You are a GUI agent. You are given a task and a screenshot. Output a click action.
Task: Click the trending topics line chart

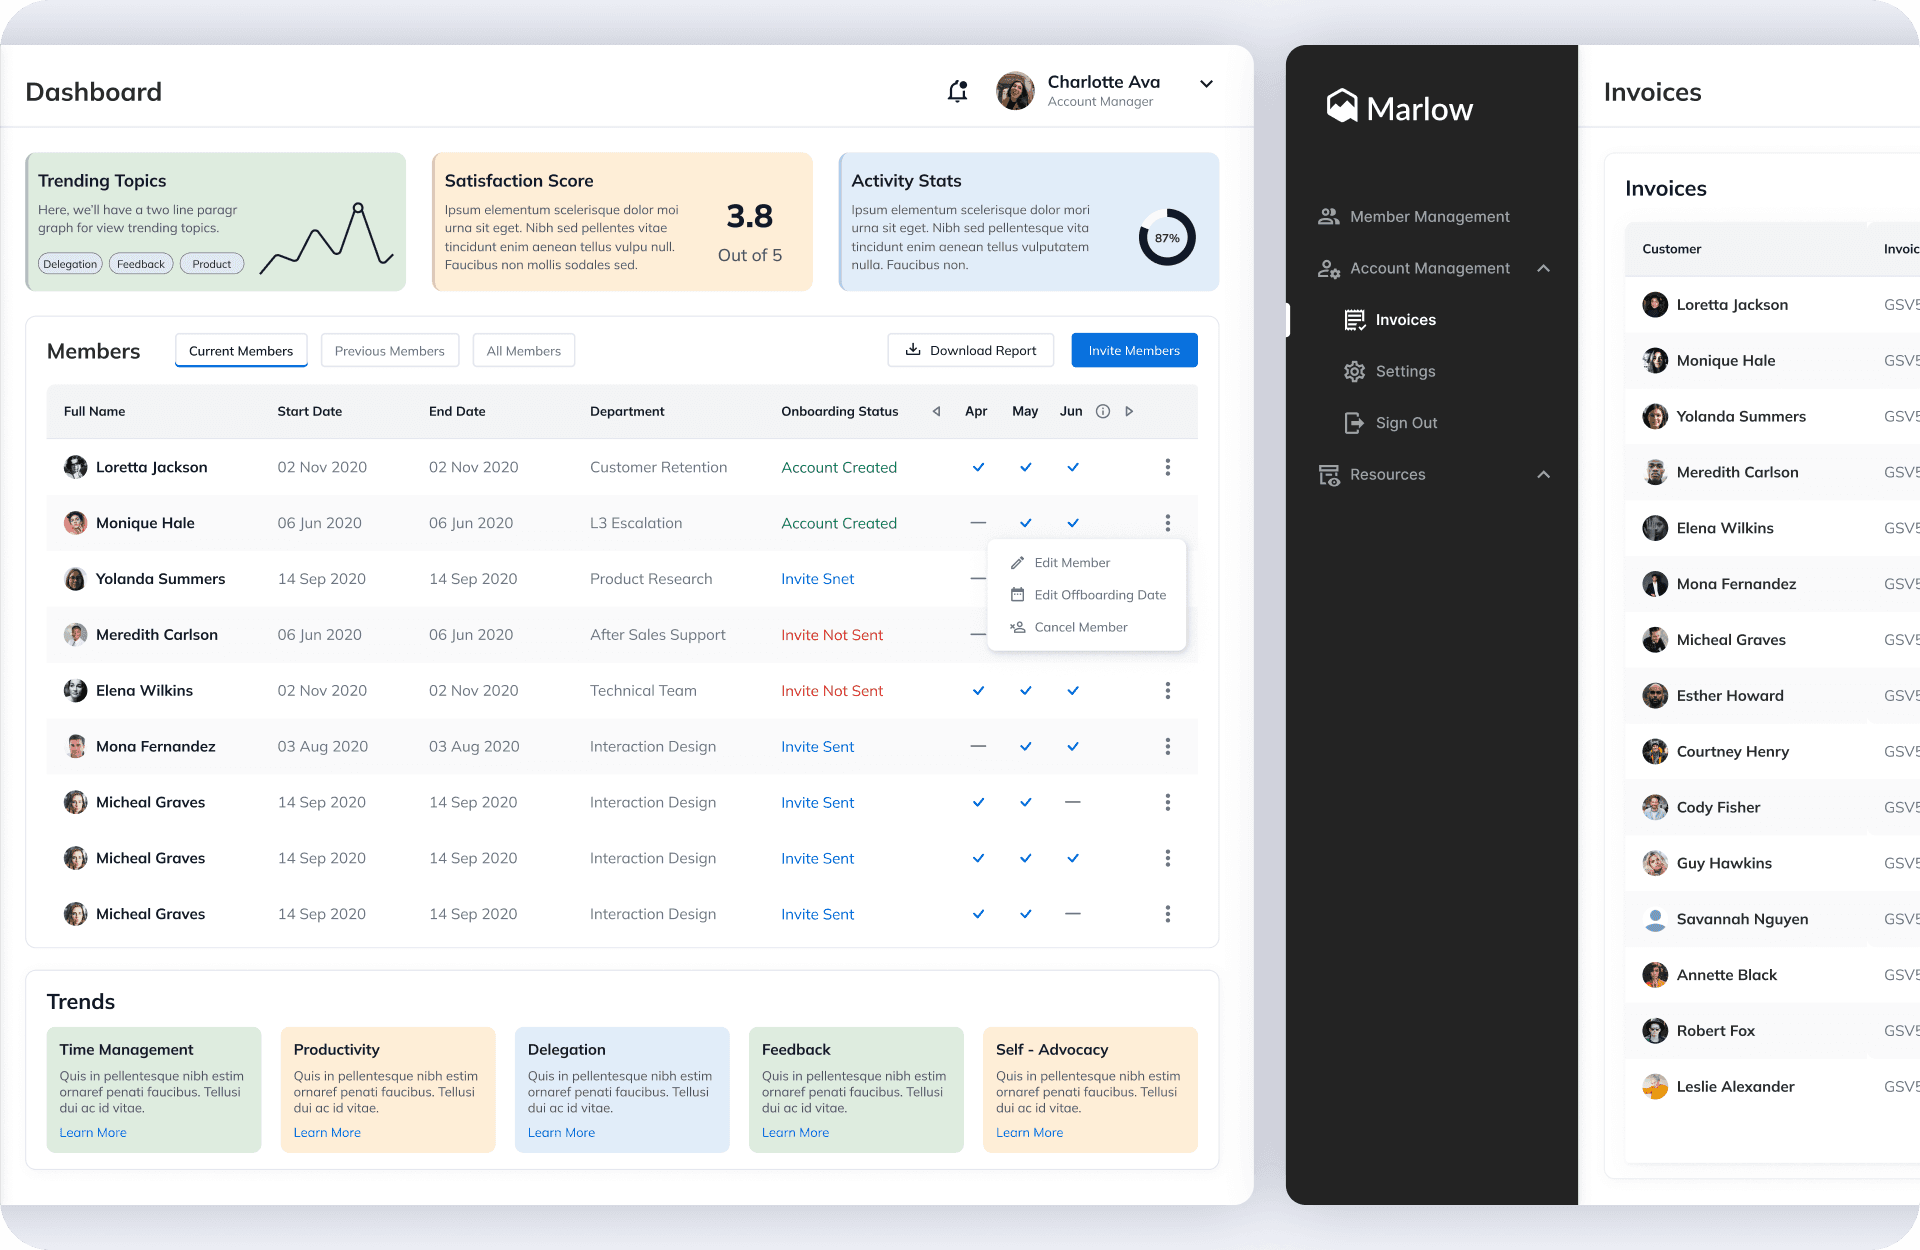[327, 238]
